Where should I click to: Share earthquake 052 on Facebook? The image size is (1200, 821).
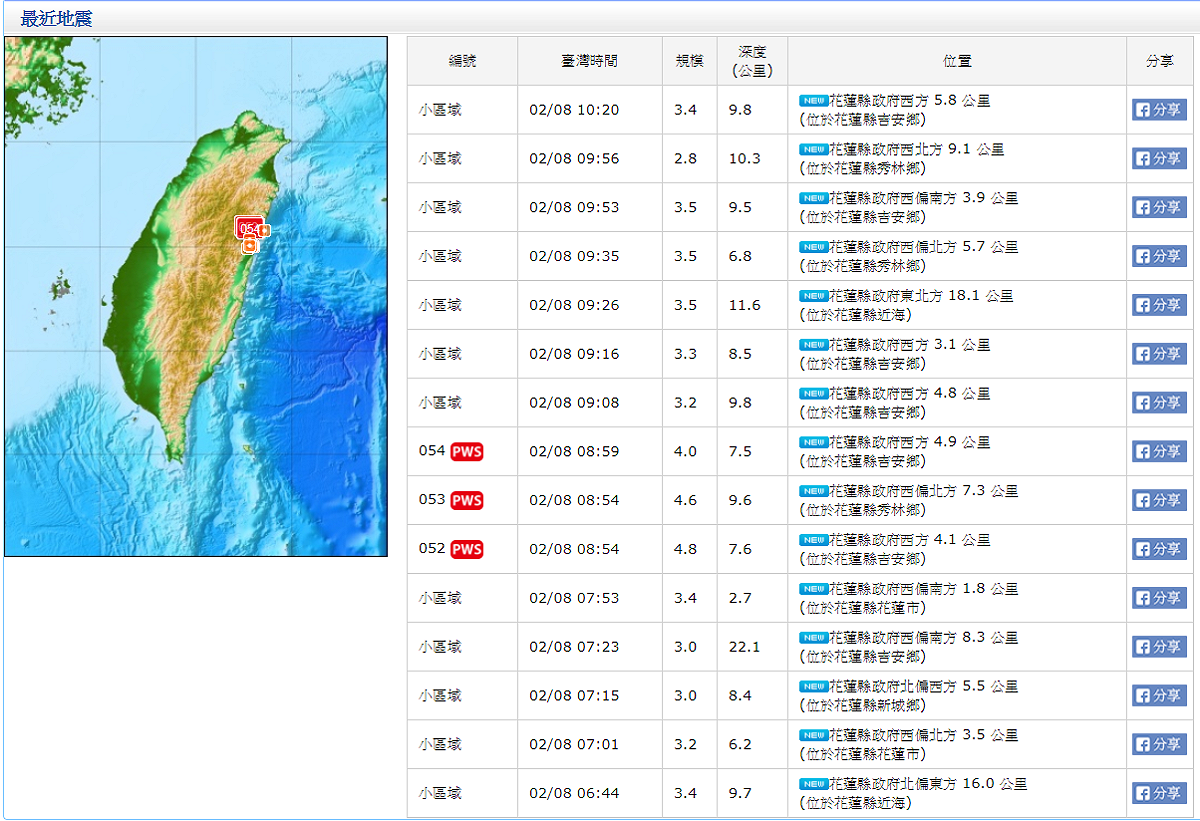click(1159, 549)
